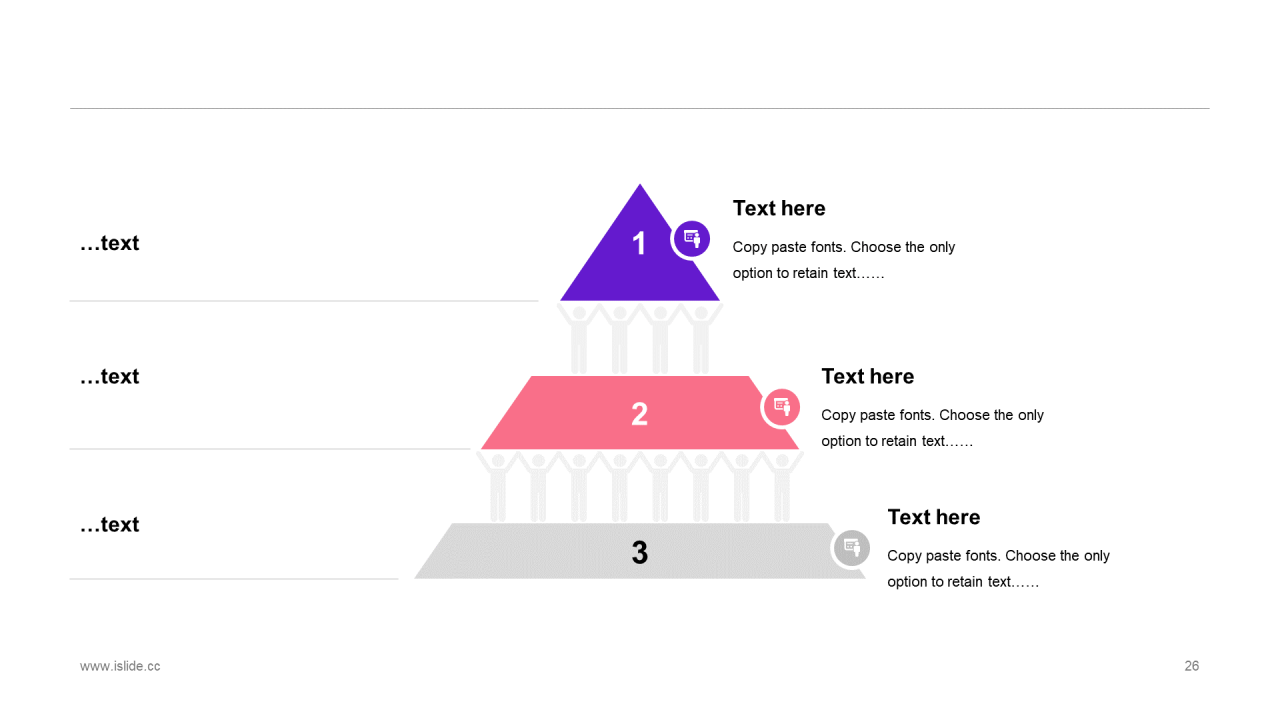
Task: Select the gray trapezoid labeled 3
Action: click(x=640, y=551)
